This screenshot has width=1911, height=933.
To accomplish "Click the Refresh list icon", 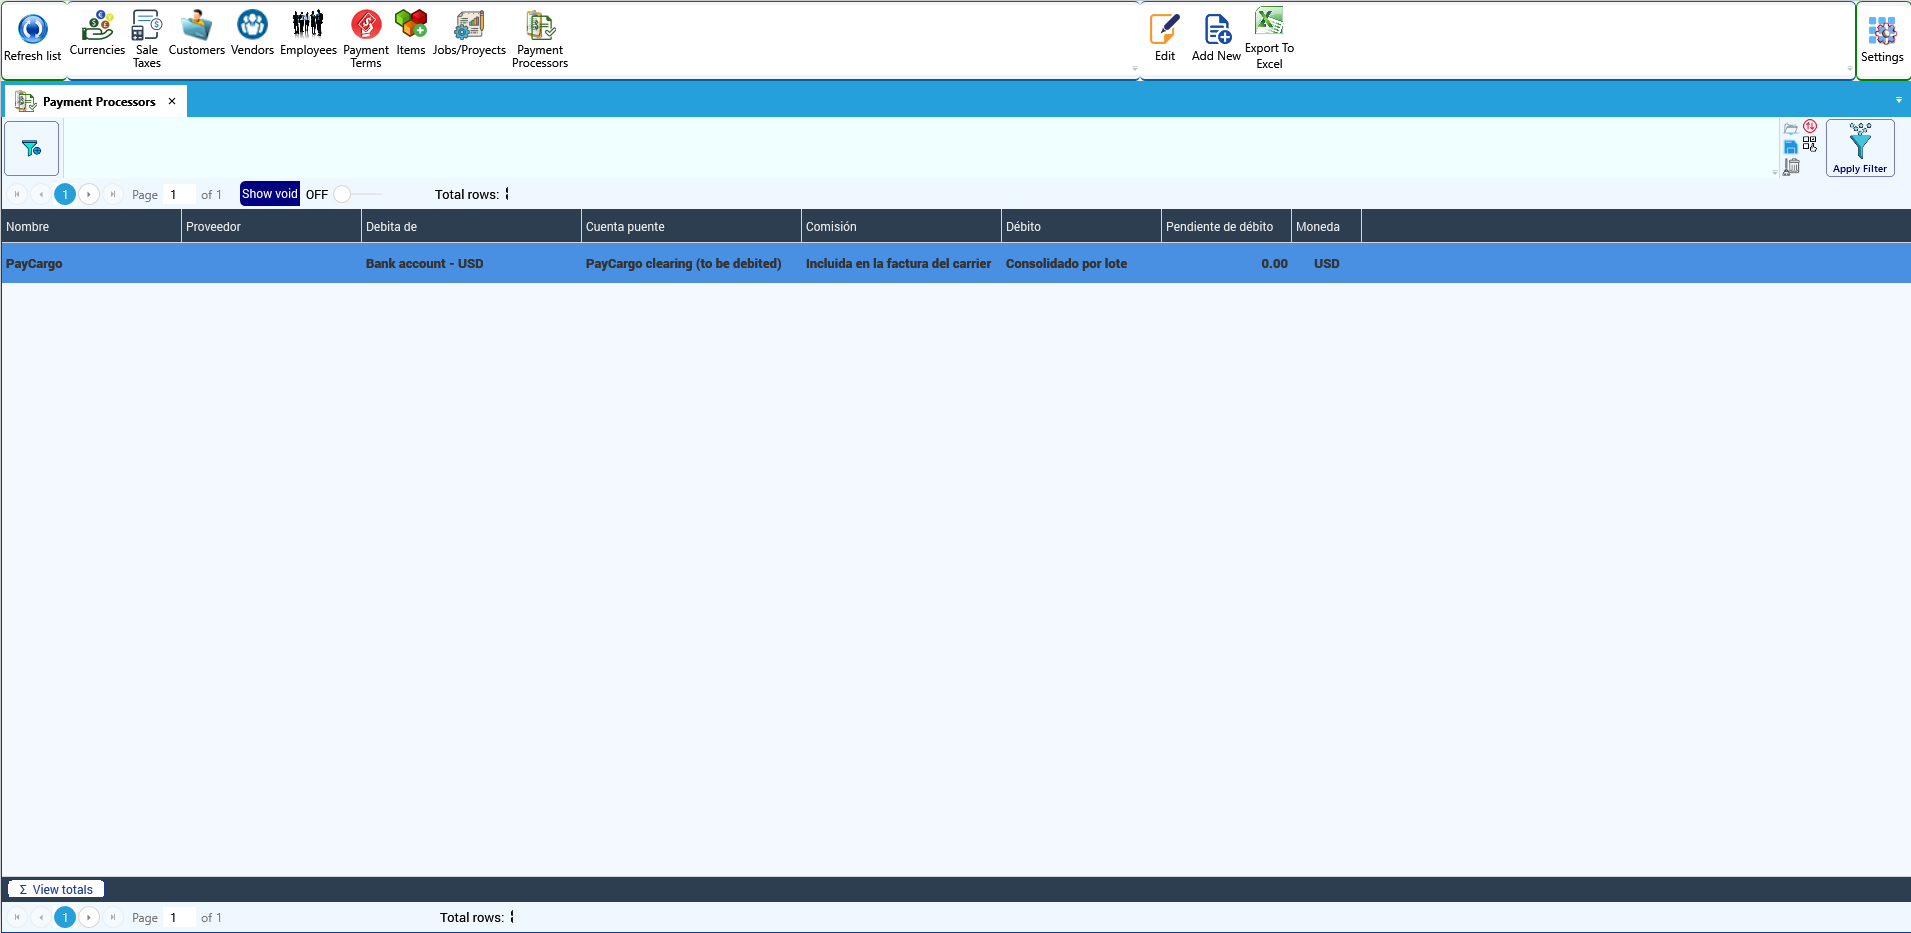I will click(x=32, y=29).
